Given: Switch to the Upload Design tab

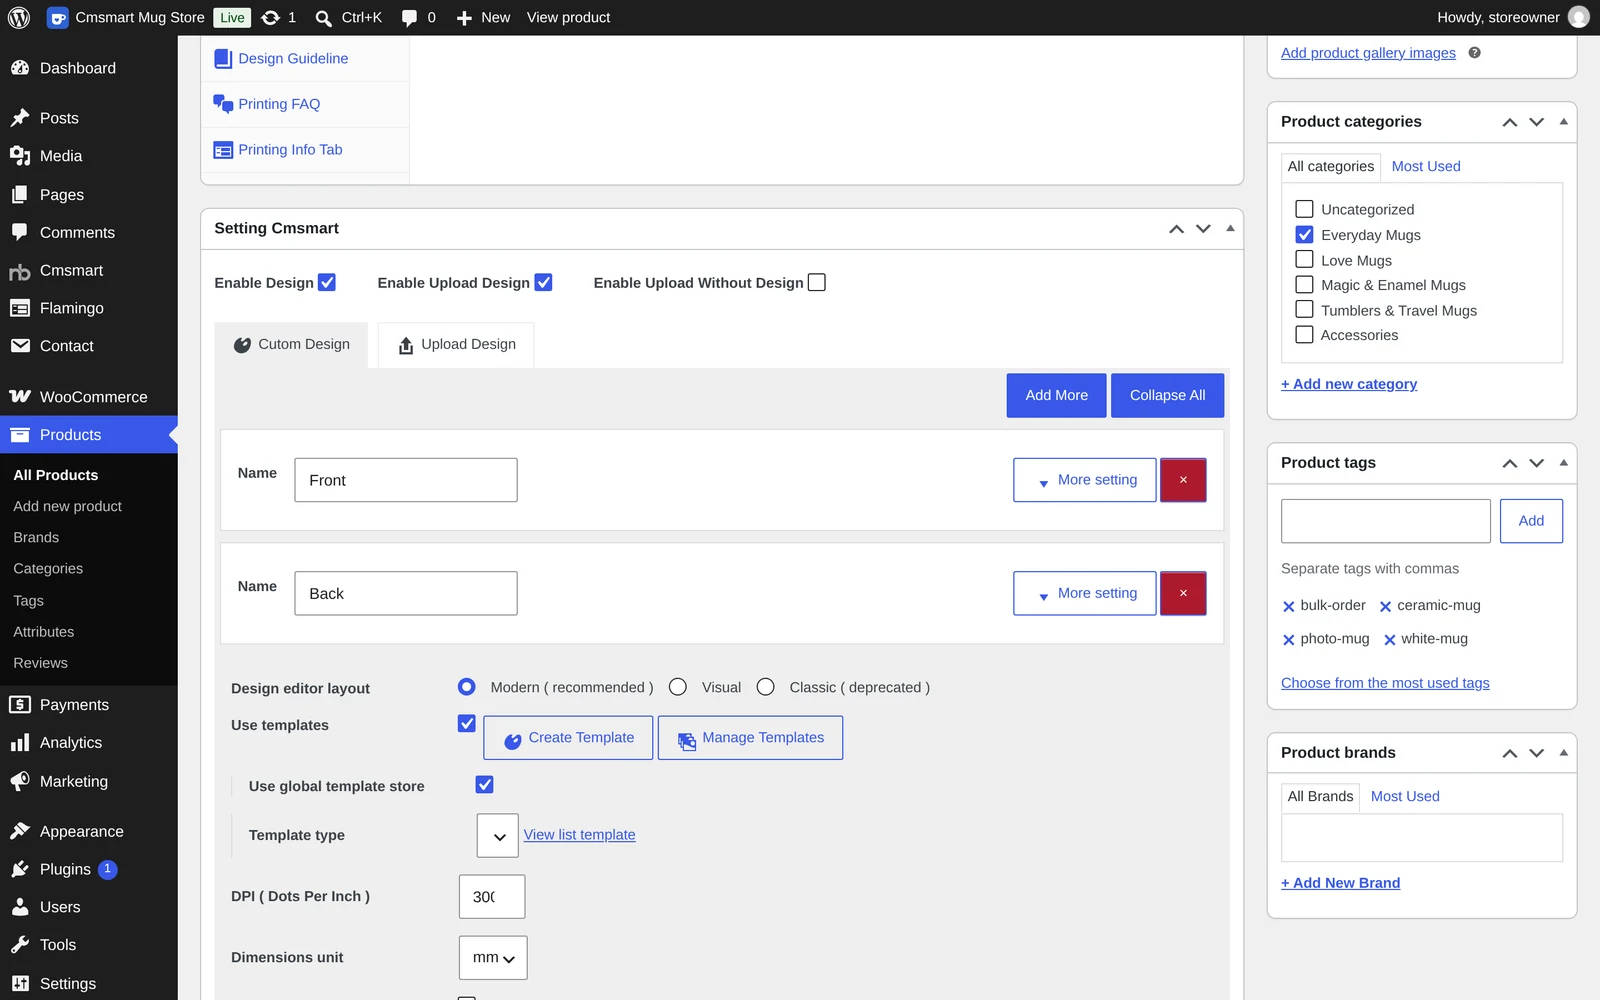Looking at the screenshot, I should point(456,345).
